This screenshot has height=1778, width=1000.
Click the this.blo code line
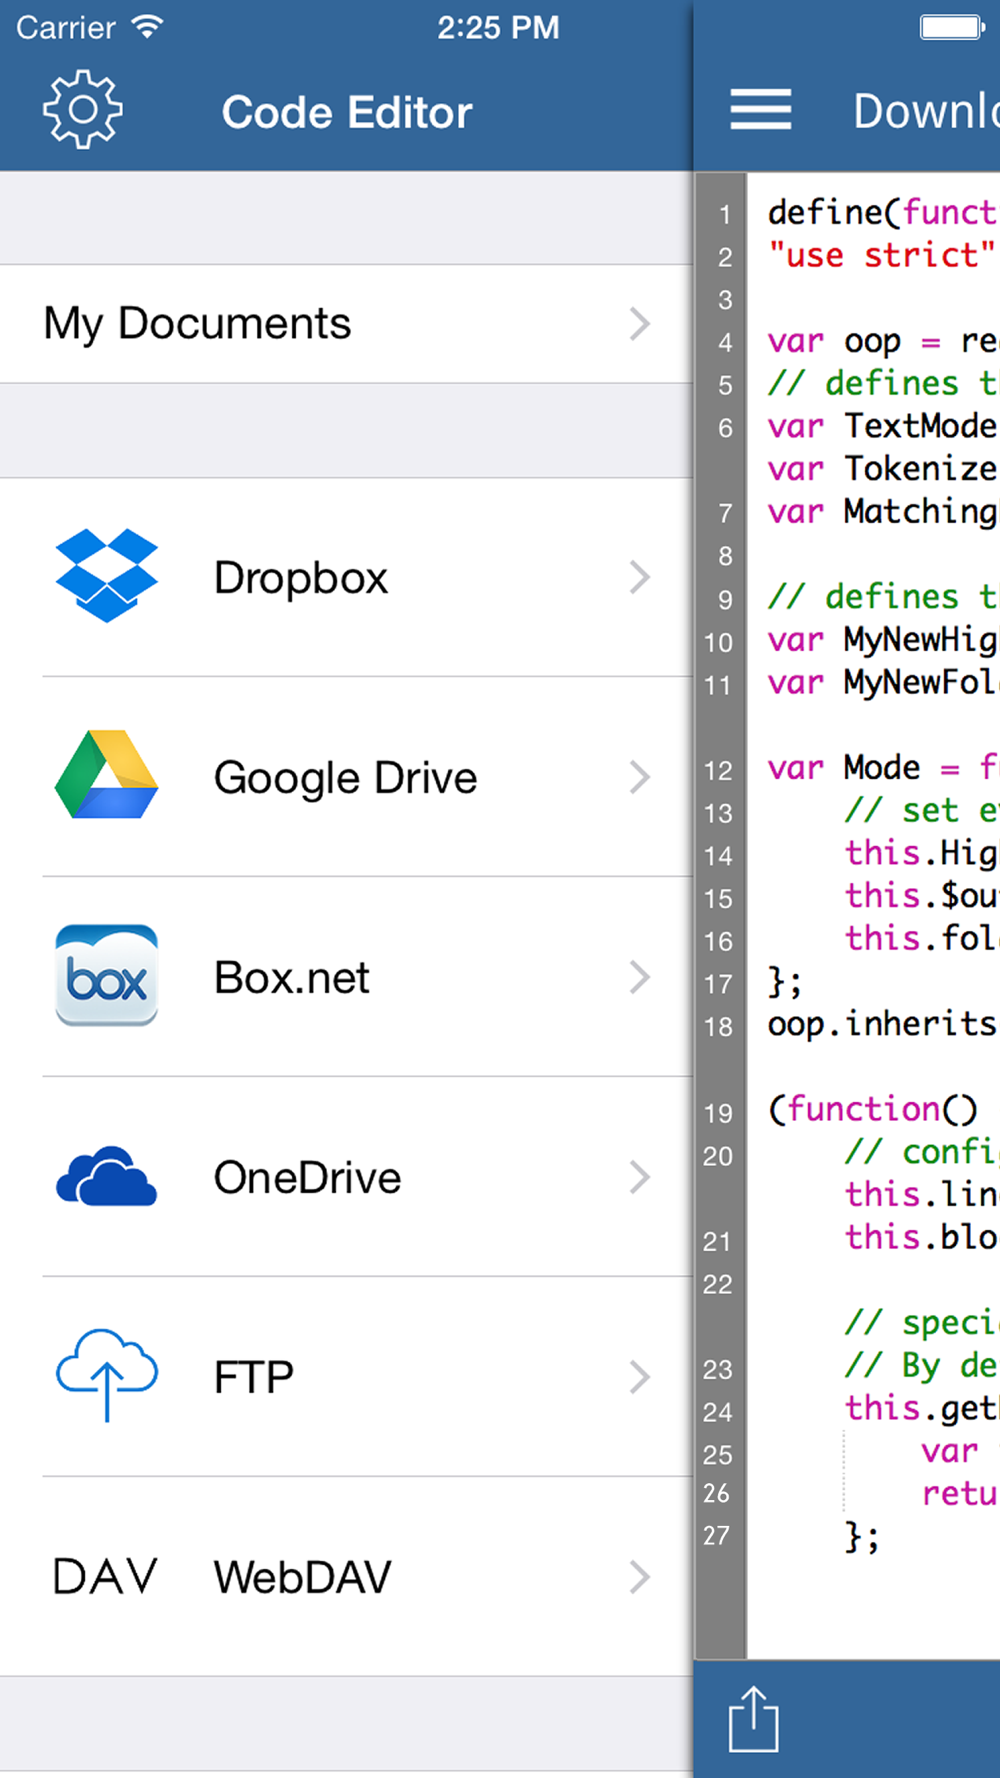point(922,1237)
